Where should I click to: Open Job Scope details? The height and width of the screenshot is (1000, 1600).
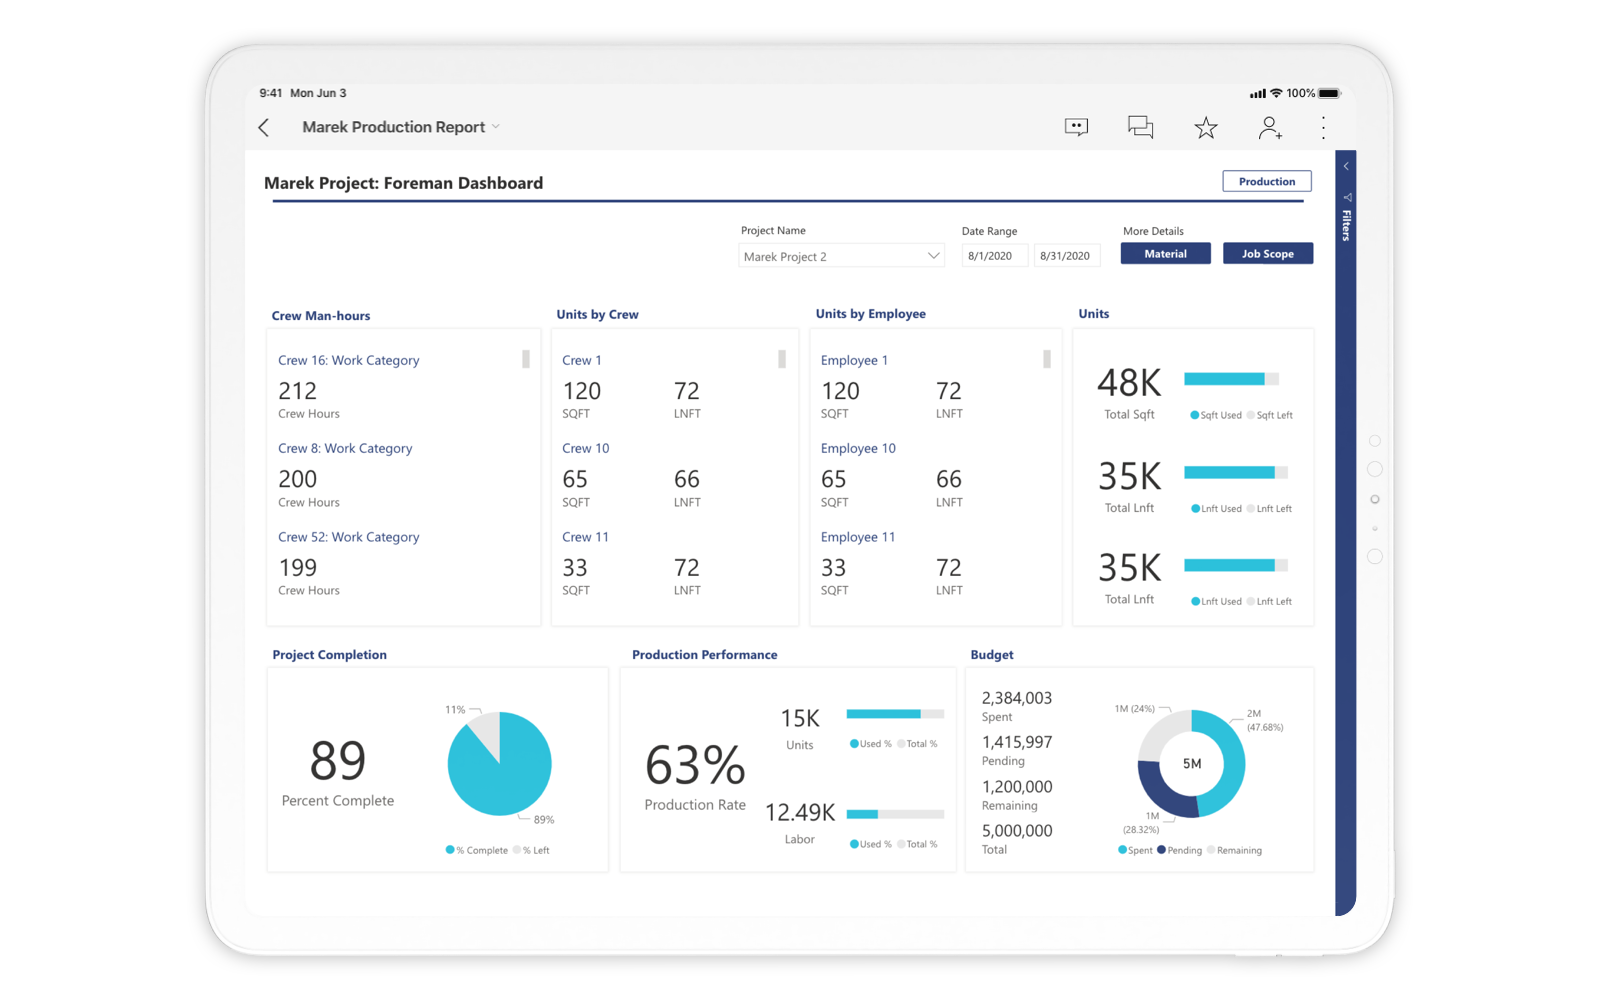(1268, 254)
